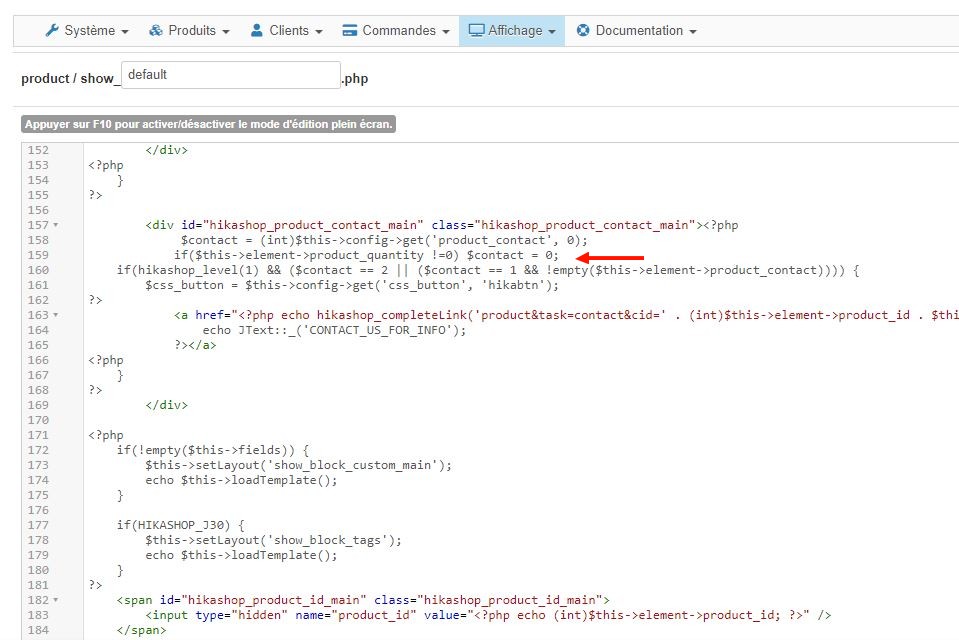Click the cubes icon beside Produits
The width and height of the screenshot is (959, 640).
coord(156,31)
